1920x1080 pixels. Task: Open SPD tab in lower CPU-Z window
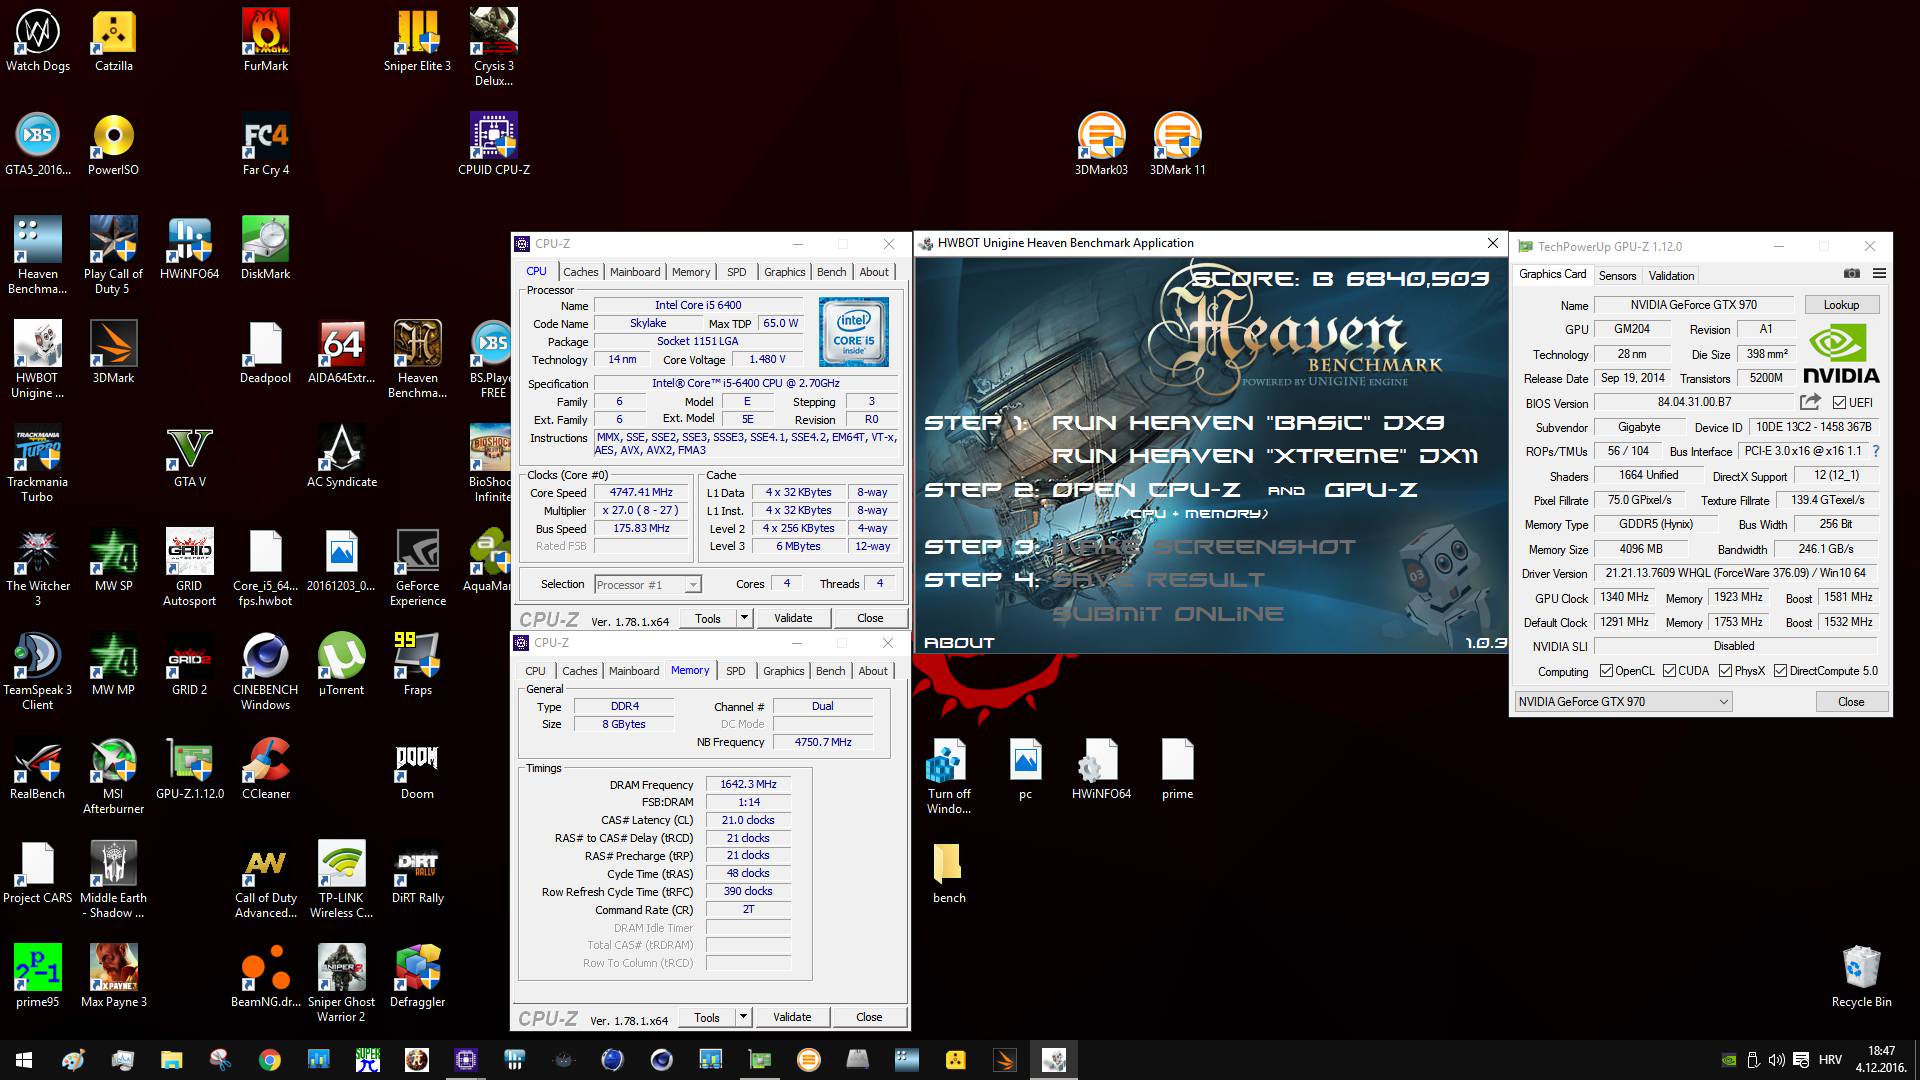click(735, 671)
